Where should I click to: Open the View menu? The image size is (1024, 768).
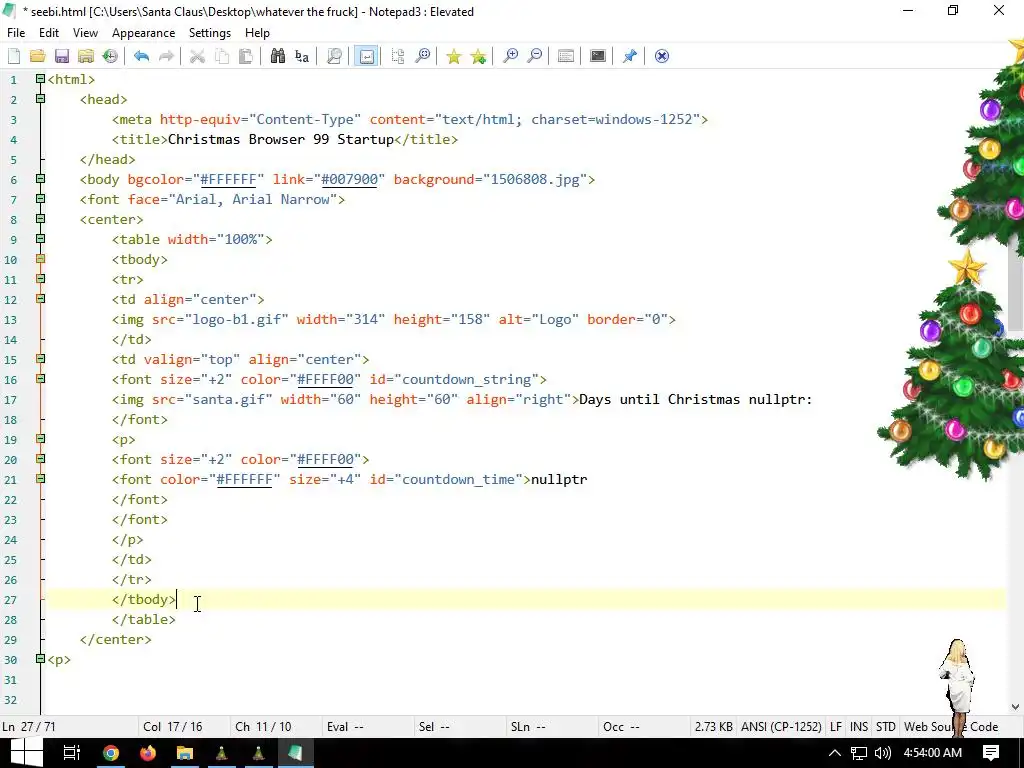coord(85,33)
